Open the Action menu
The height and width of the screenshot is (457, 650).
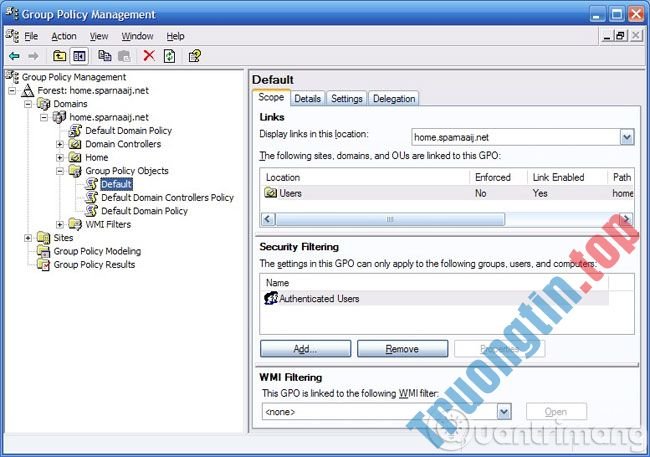pos(64,36)
